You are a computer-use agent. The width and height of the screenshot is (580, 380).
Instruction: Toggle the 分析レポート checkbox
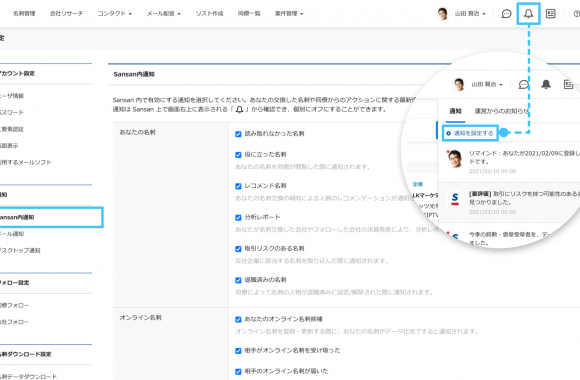coord(238,218)
